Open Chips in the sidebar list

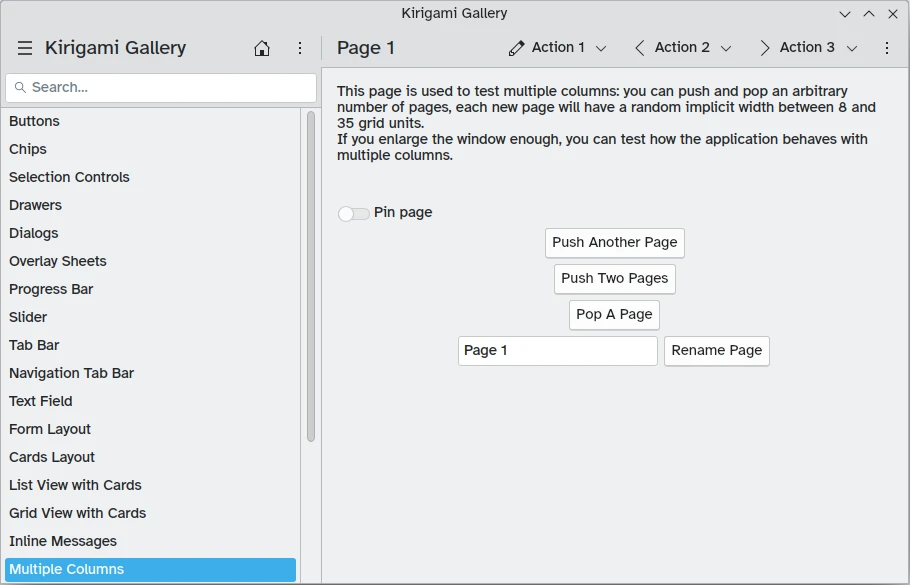tap(150, 149)
